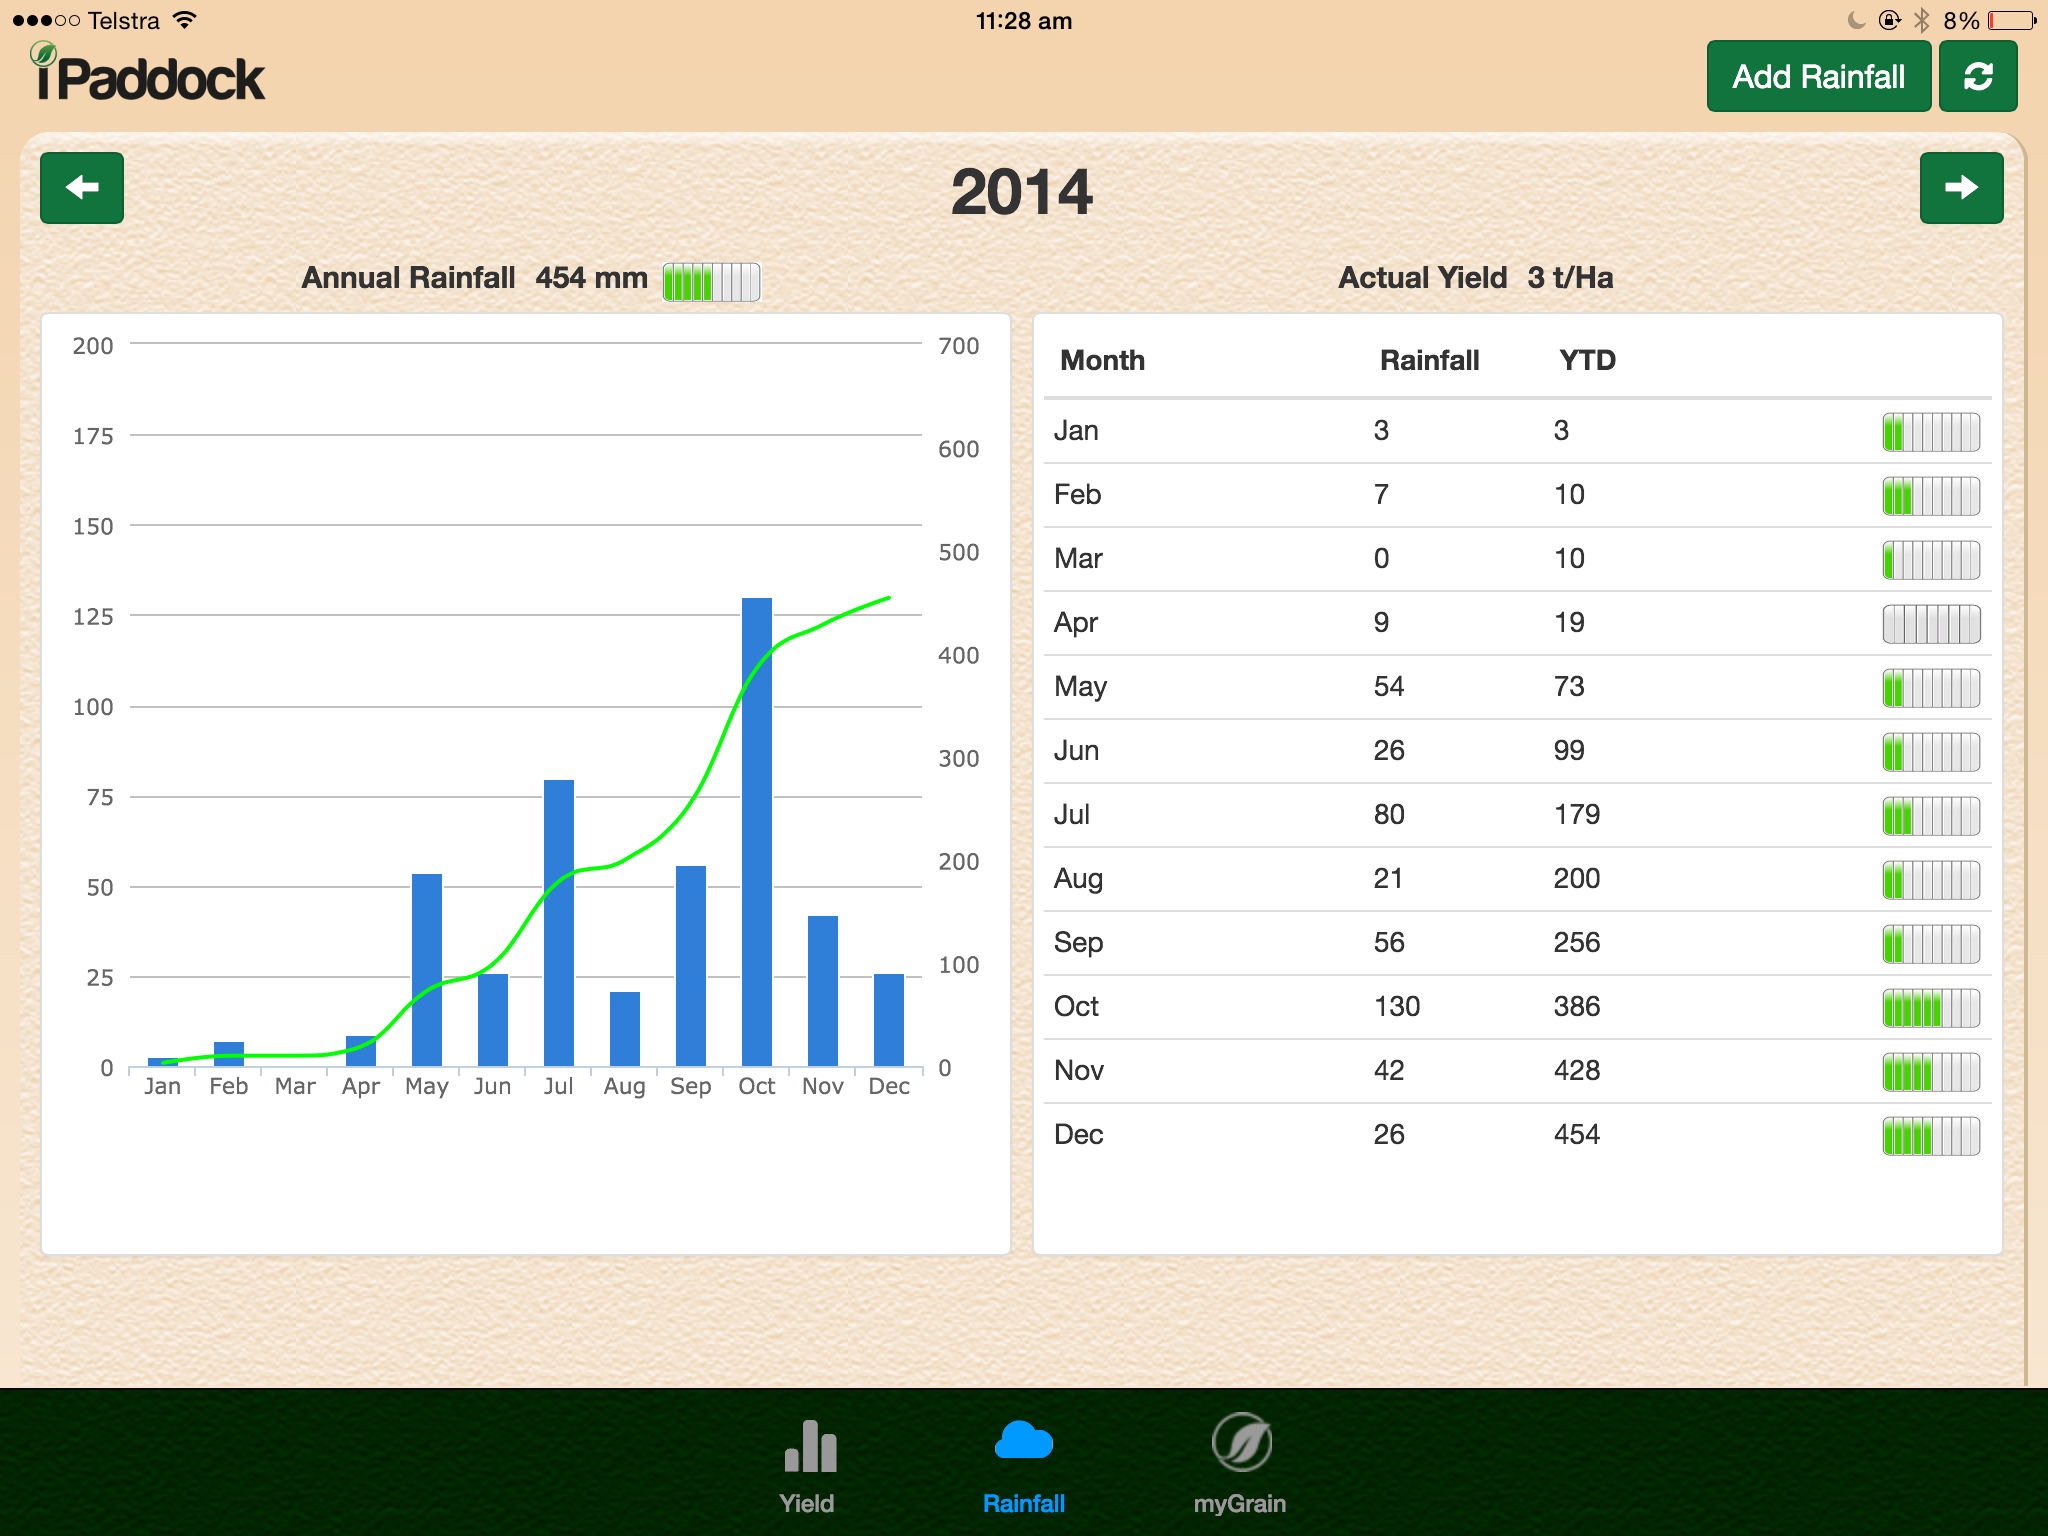Screen dimensions: 2048x1536
Task: Tap the battery indicator in status bar
Action: (x=2011, y=21)
